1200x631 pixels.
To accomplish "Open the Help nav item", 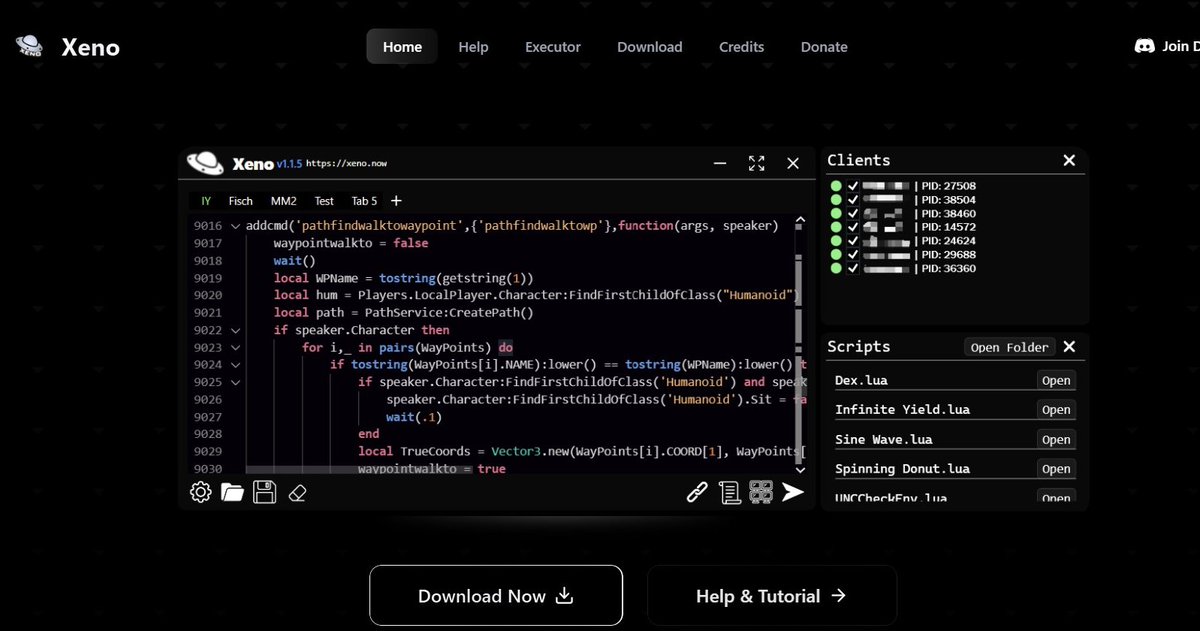I will pyautogui.click(x=473, y=46).
